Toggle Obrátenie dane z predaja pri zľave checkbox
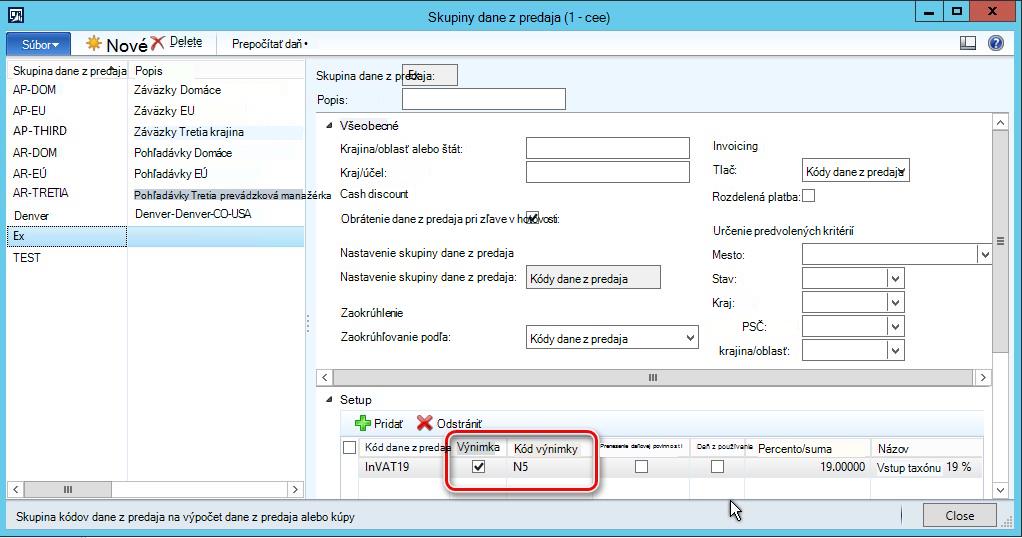Viewport: 1022px width, 538px height. 533,218
